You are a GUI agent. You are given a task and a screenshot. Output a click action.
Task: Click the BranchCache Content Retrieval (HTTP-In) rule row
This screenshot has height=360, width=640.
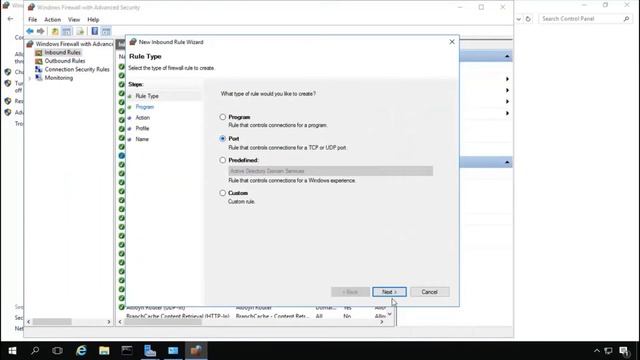(255, 316)
